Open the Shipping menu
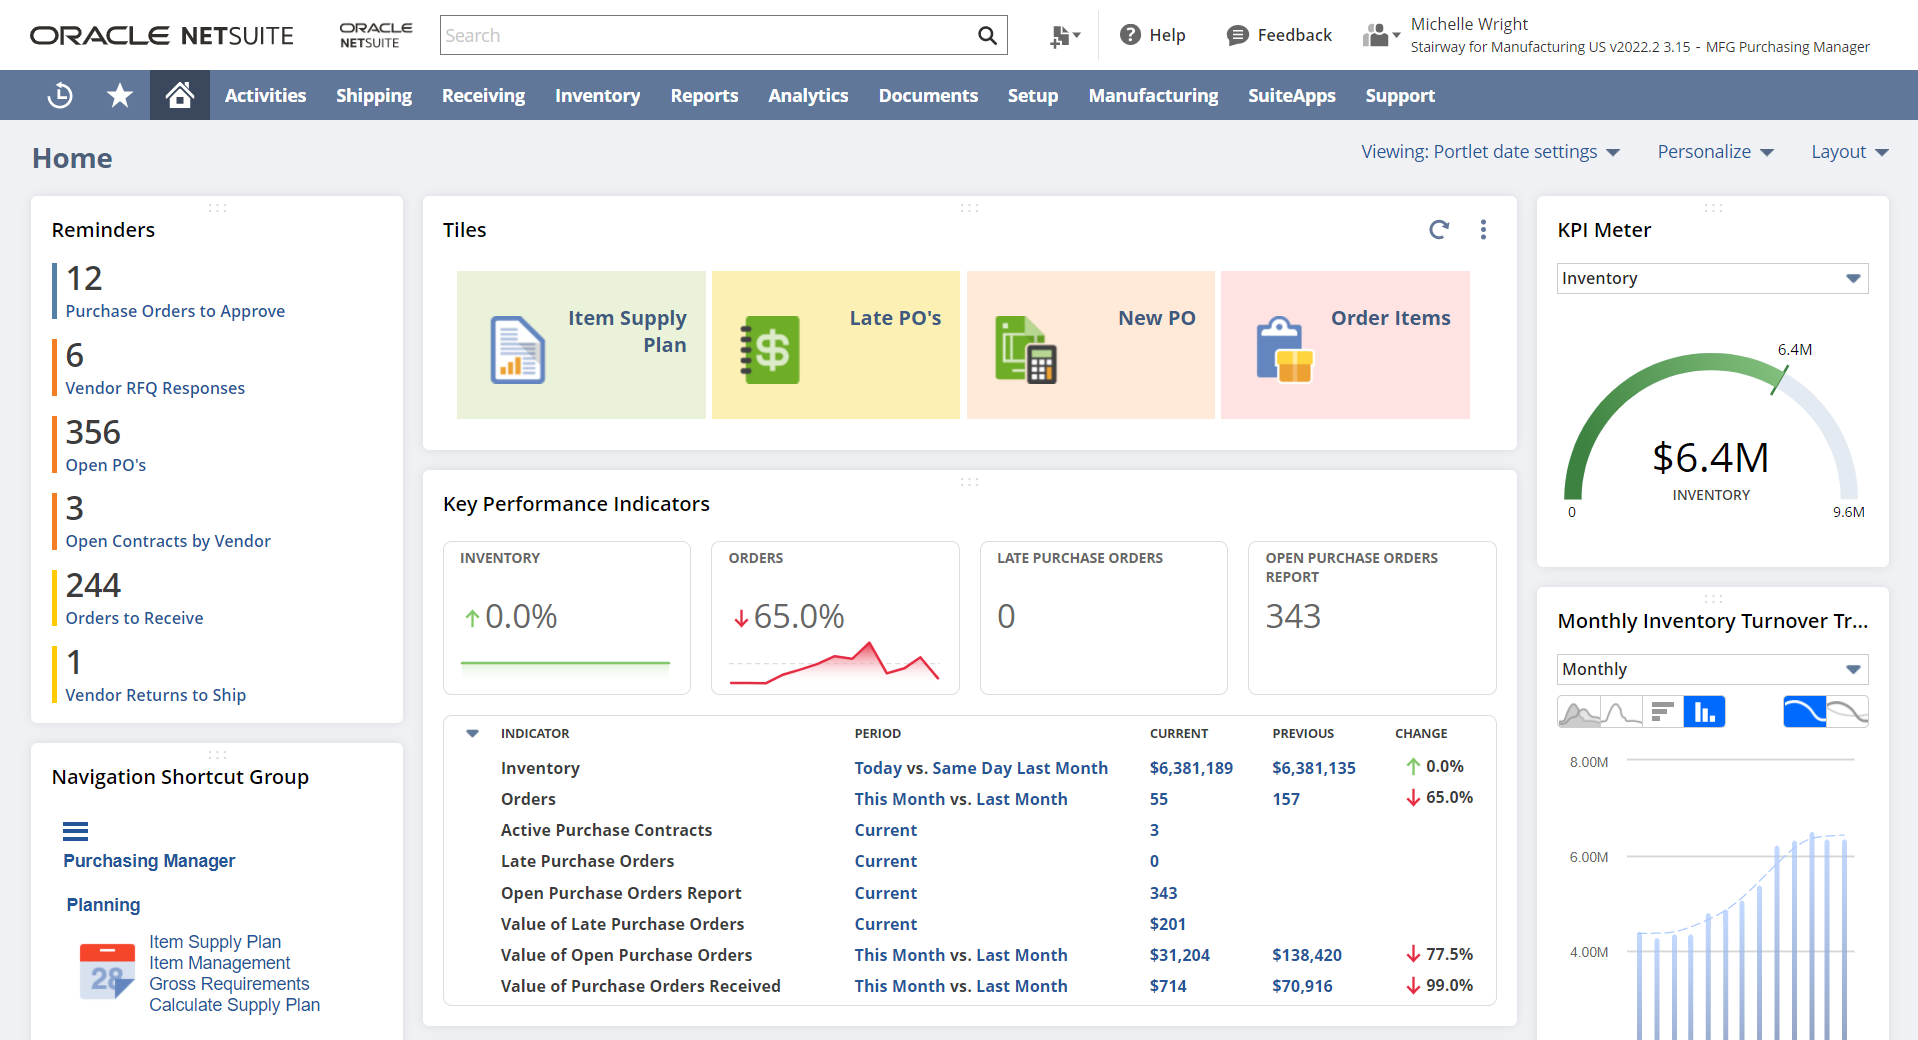The width and height of the screenshot is (1918, 1040). [374, 95]
